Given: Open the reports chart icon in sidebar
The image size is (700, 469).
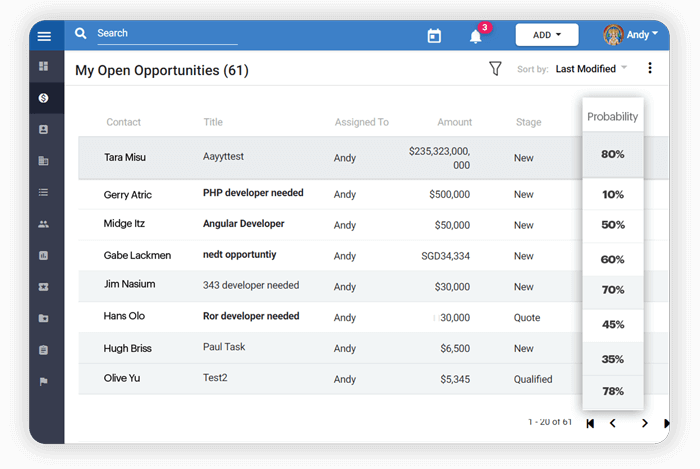Looking at the screenshot, I should [x=43, y=255].
